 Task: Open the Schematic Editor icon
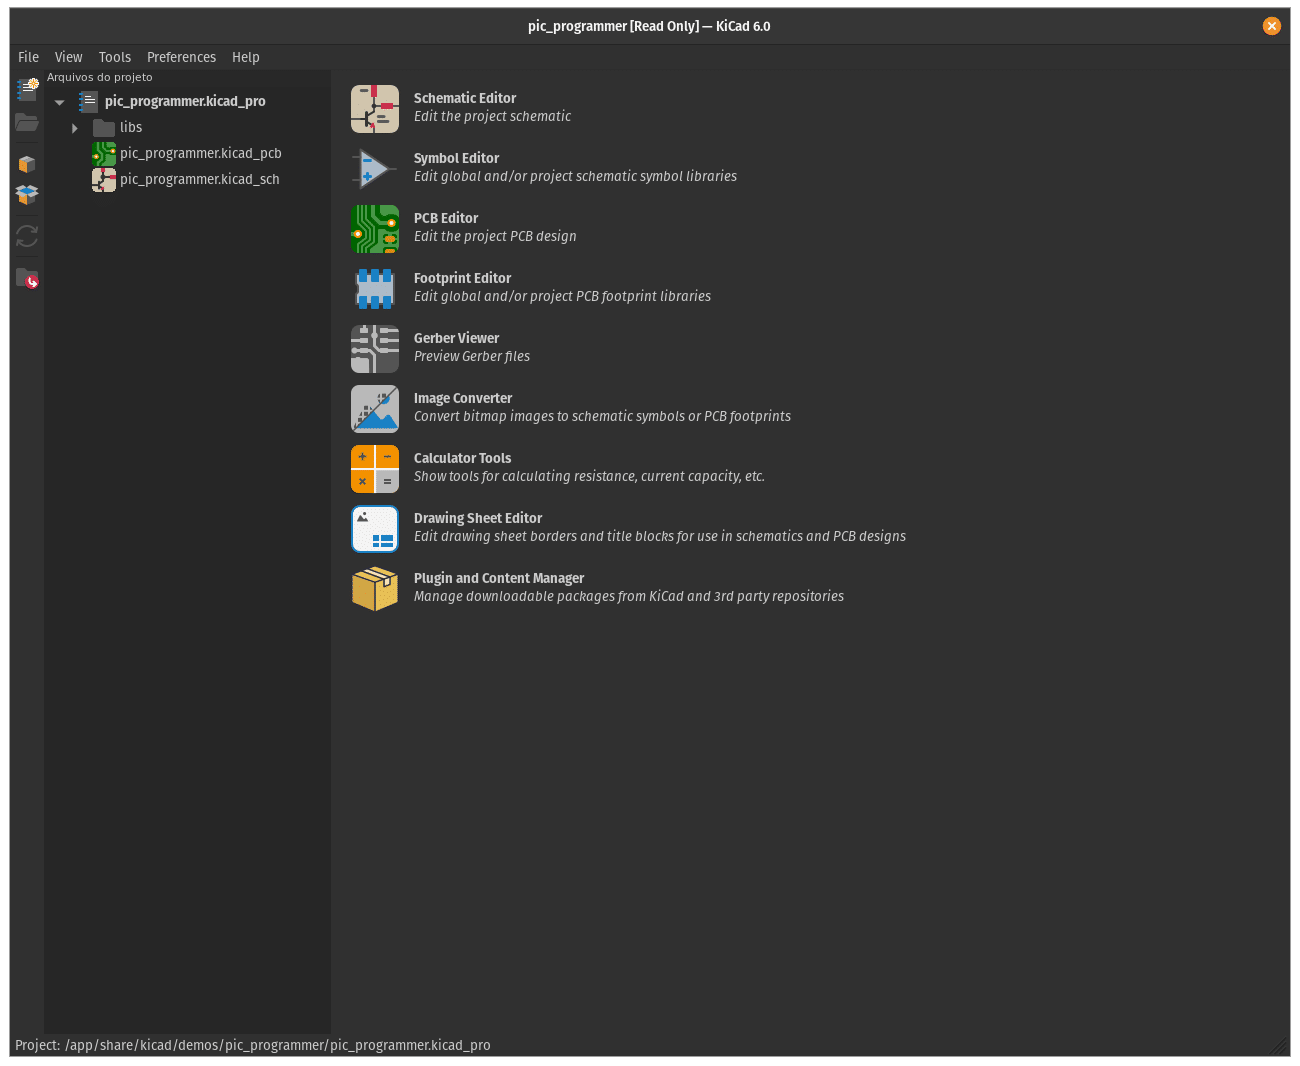point(375,109)
